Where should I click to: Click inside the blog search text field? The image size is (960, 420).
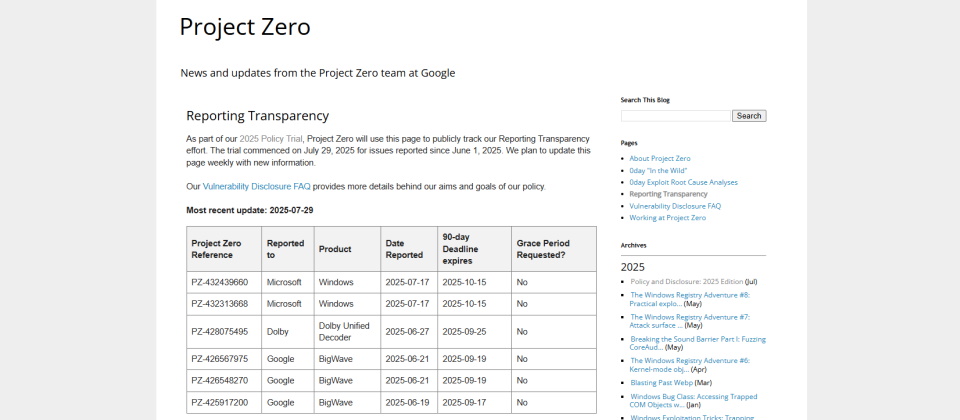[676, 116]
